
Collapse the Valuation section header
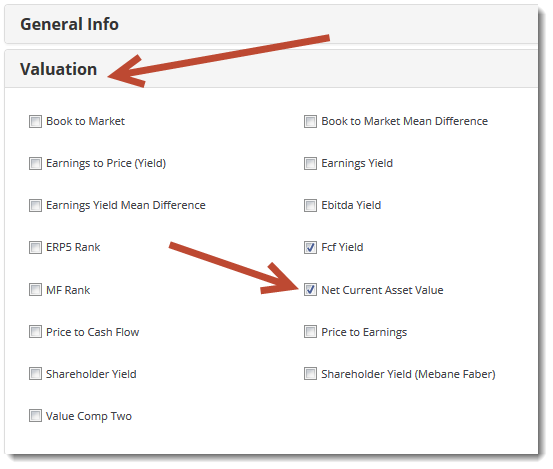click(x=271, y=69)
